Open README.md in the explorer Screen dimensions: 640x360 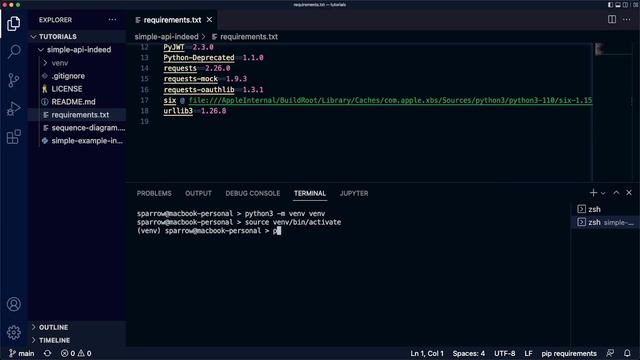tap(77, 102)
